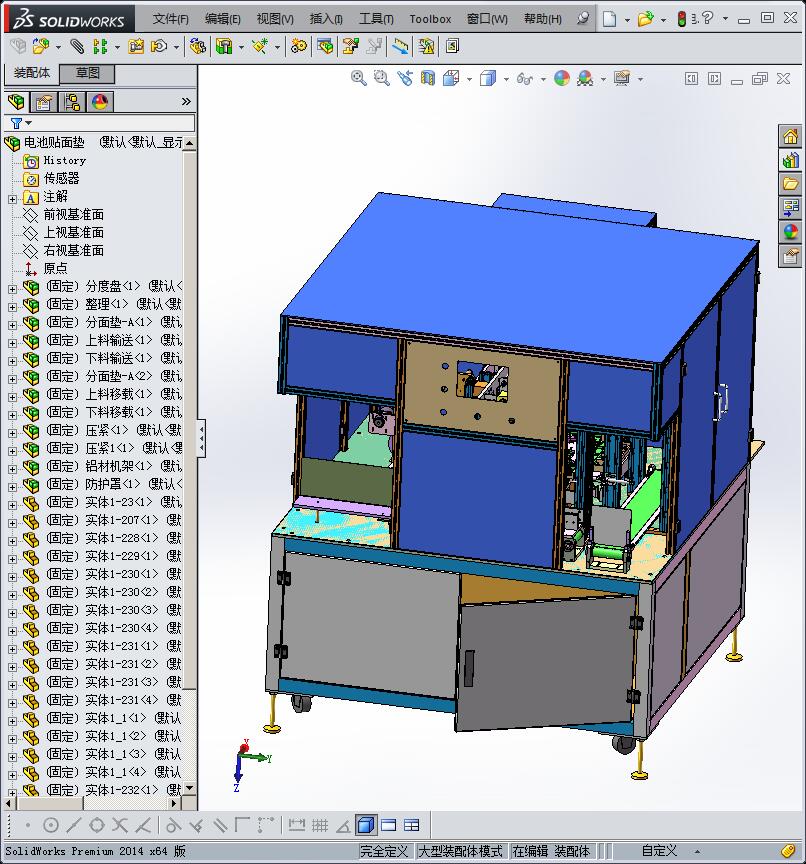Toggle the grid snap icon in bottom toolbar
This screenshot has height=864, width=806.
[x=320, y=825]
